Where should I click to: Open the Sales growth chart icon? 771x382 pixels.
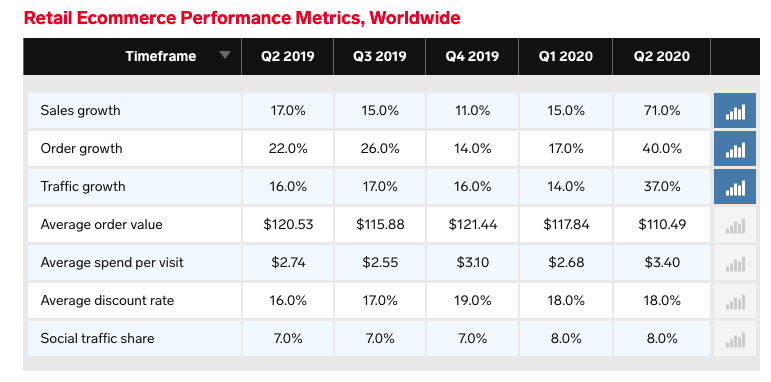pos(735,111)
